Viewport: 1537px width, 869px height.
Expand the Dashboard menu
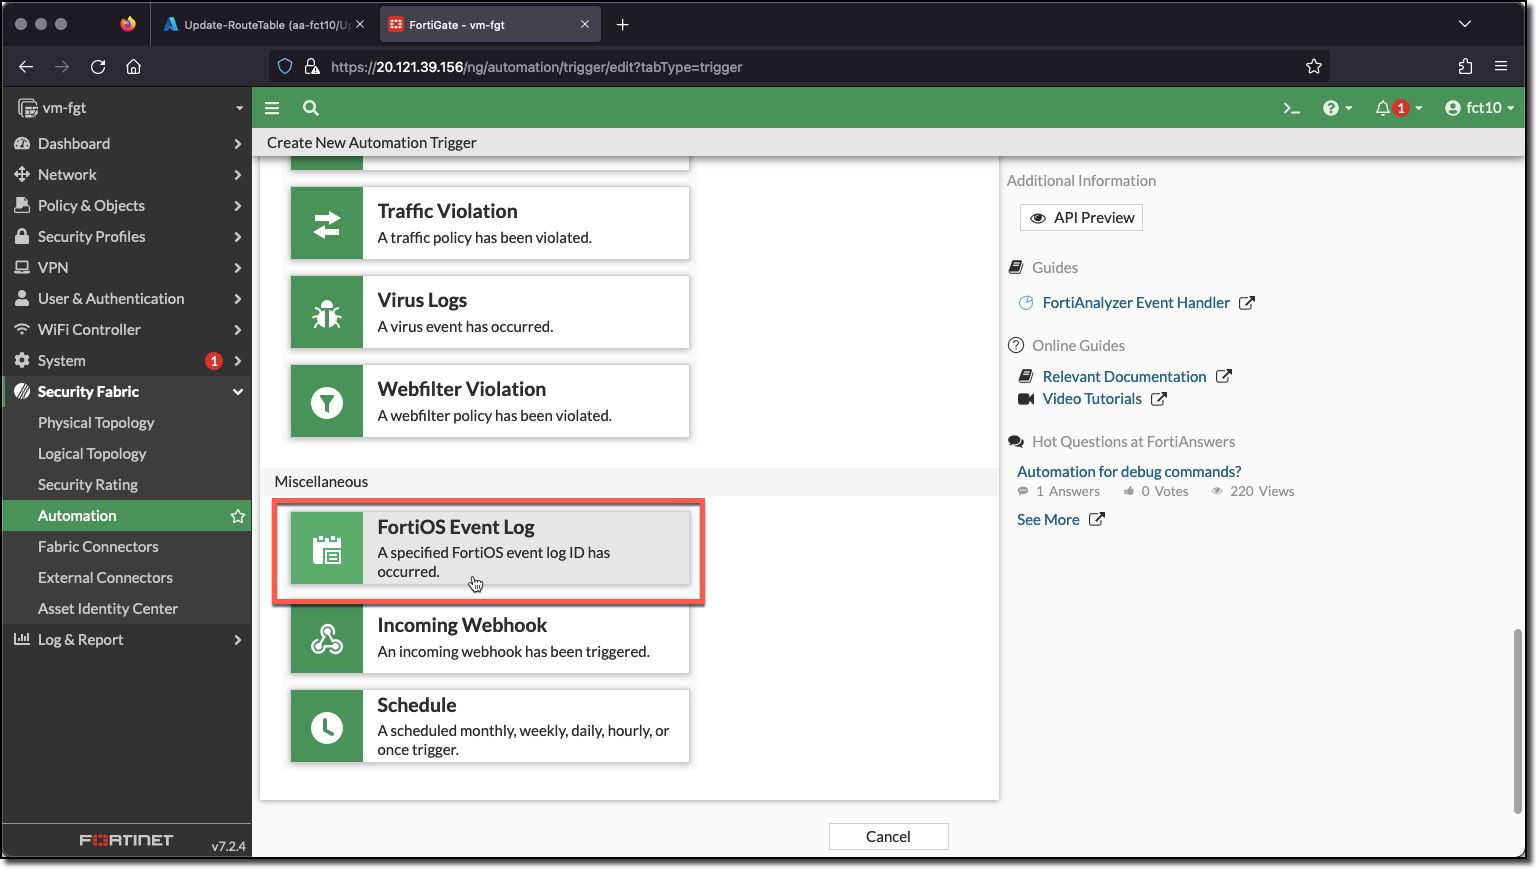[x=127, y=144]
